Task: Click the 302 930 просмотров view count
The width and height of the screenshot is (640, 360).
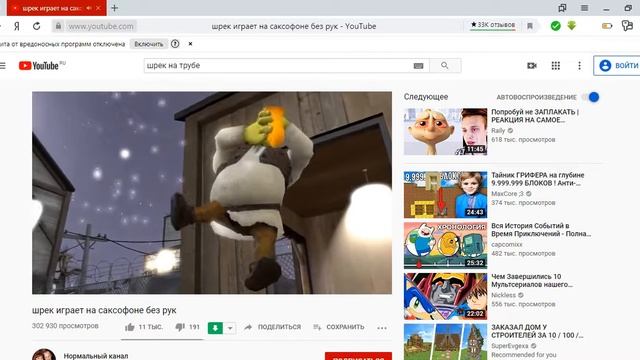Action: coord(65,326)
